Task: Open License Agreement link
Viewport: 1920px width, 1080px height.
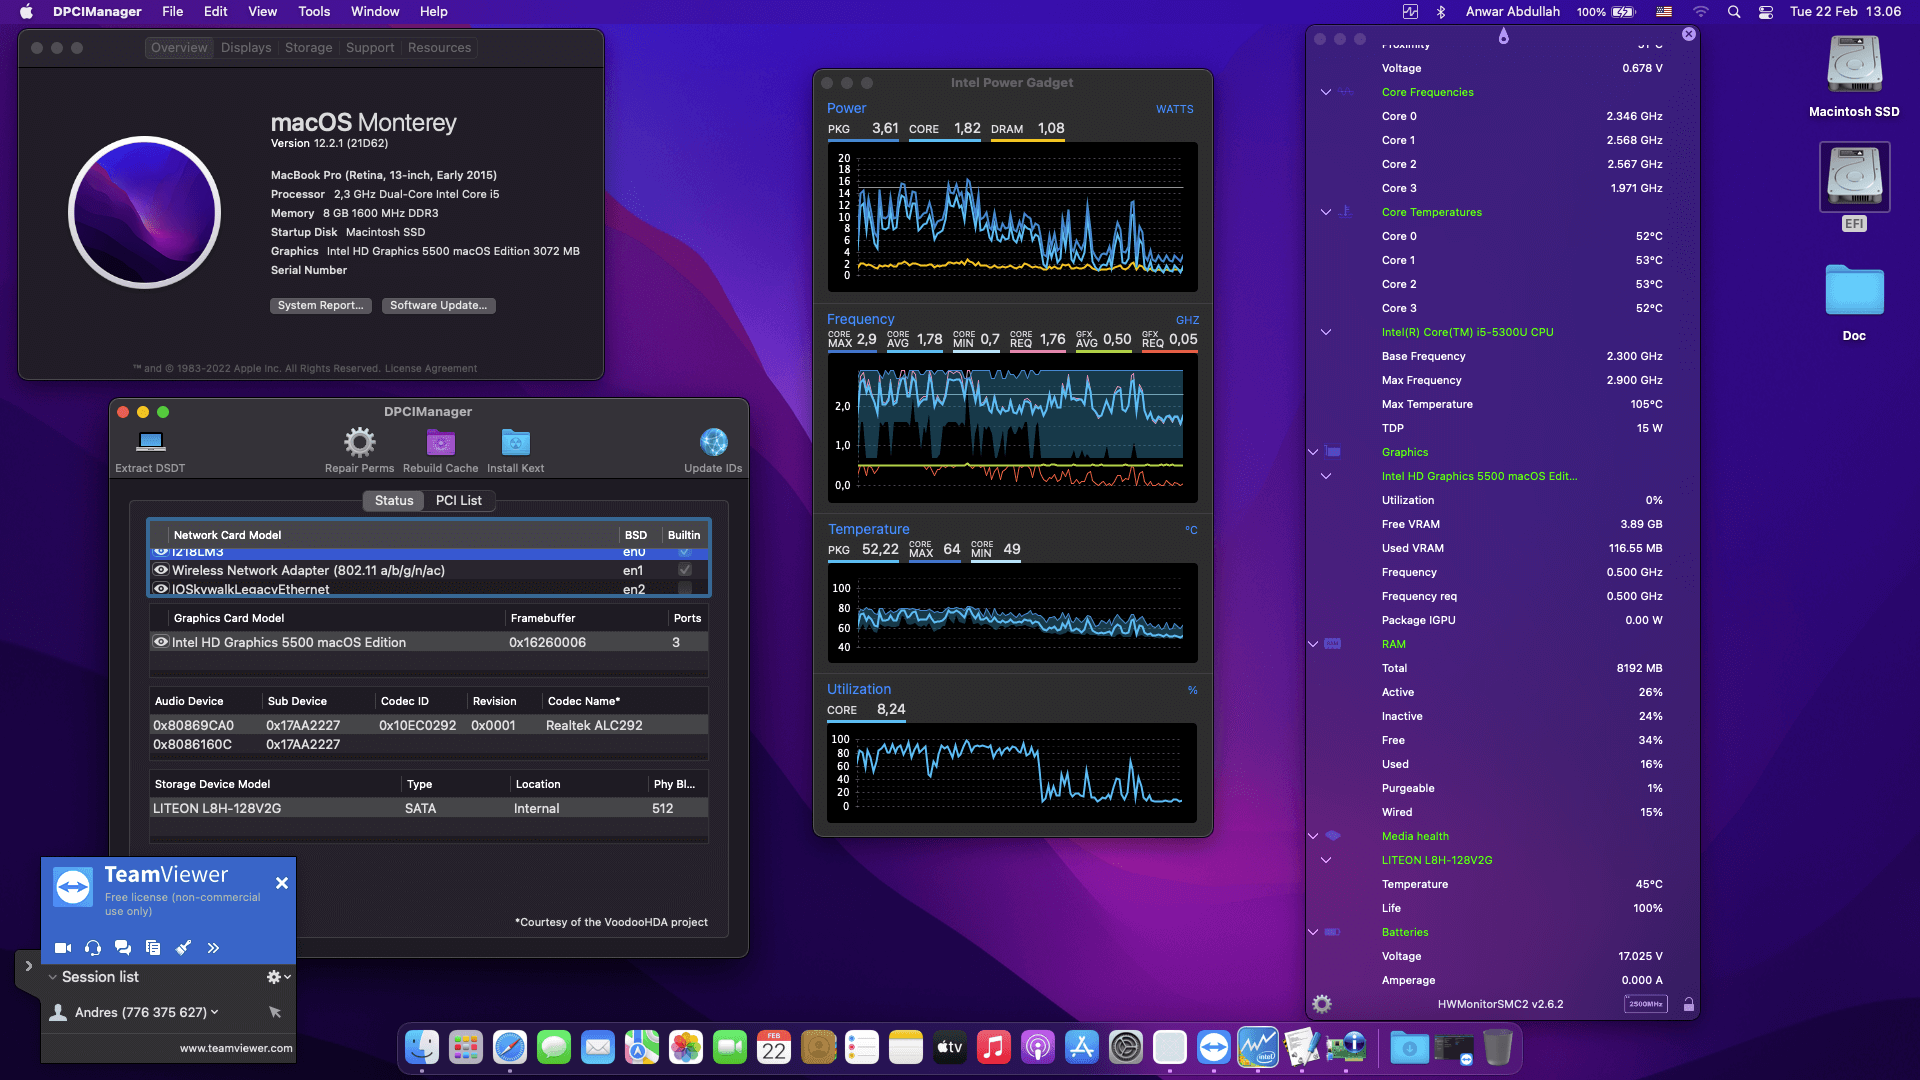Action: (431, 368)
